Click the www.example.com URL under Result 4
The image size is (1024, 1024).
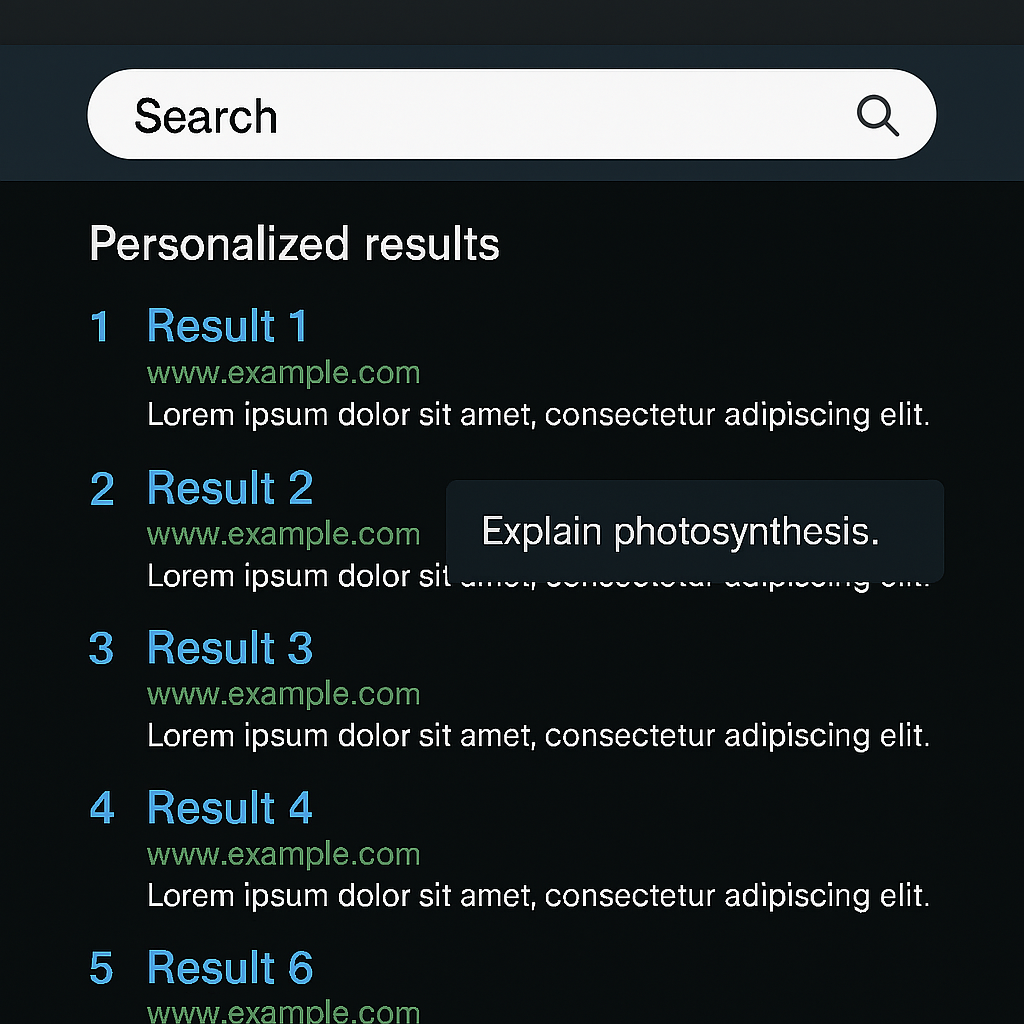pyautogui.click(x=283, y=854)
